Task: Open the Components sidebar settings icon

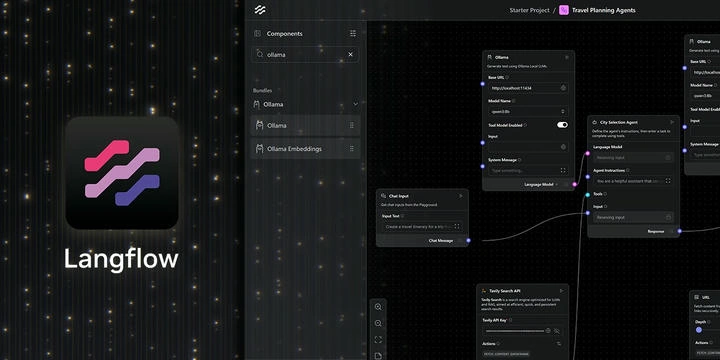Action: [x=353, y=34]
